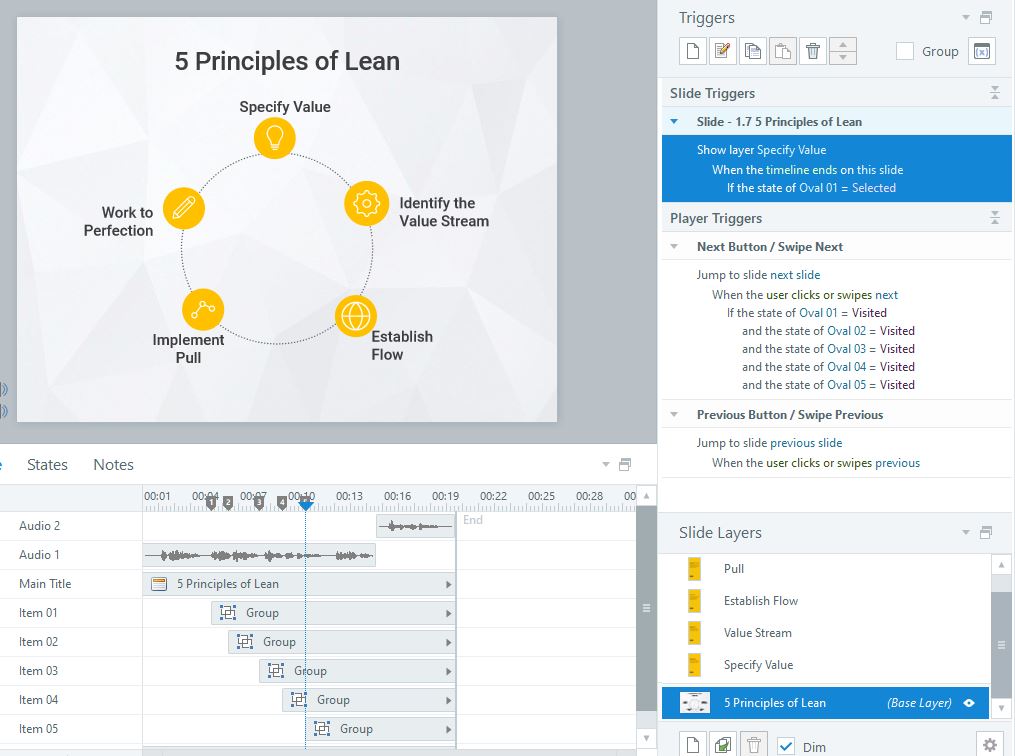Undock the timeline panel
Screen dimensions: 1015x756
pyautogui.click(x=625, y=464)
